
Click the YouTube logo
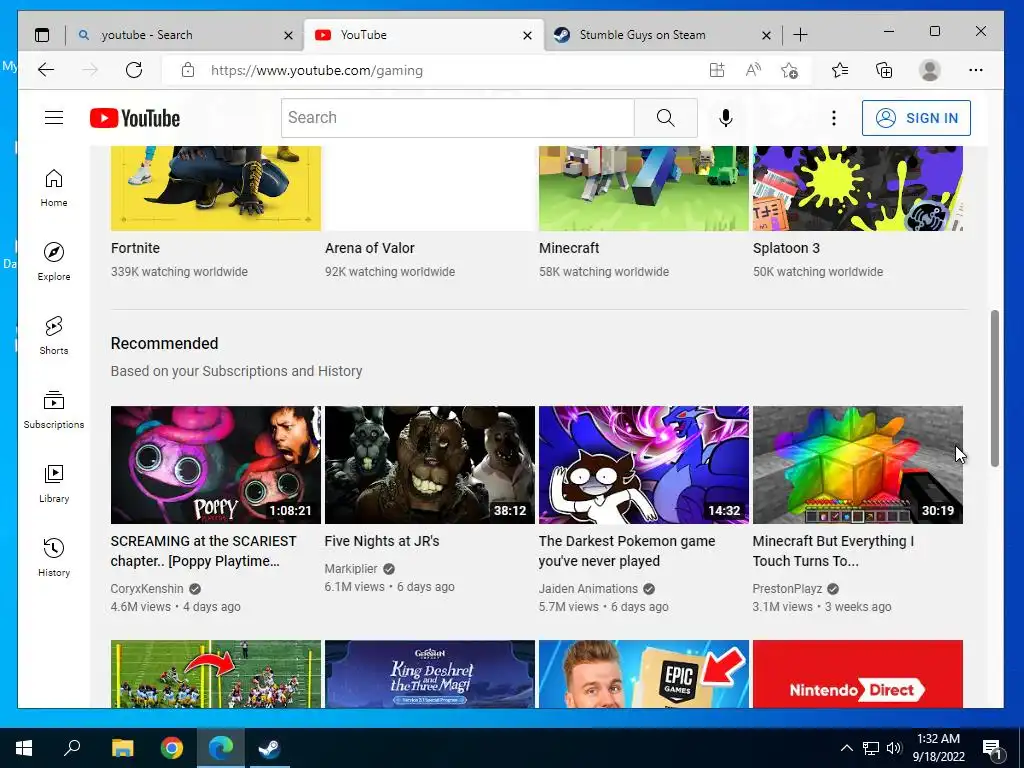click(x=135, y=118)
